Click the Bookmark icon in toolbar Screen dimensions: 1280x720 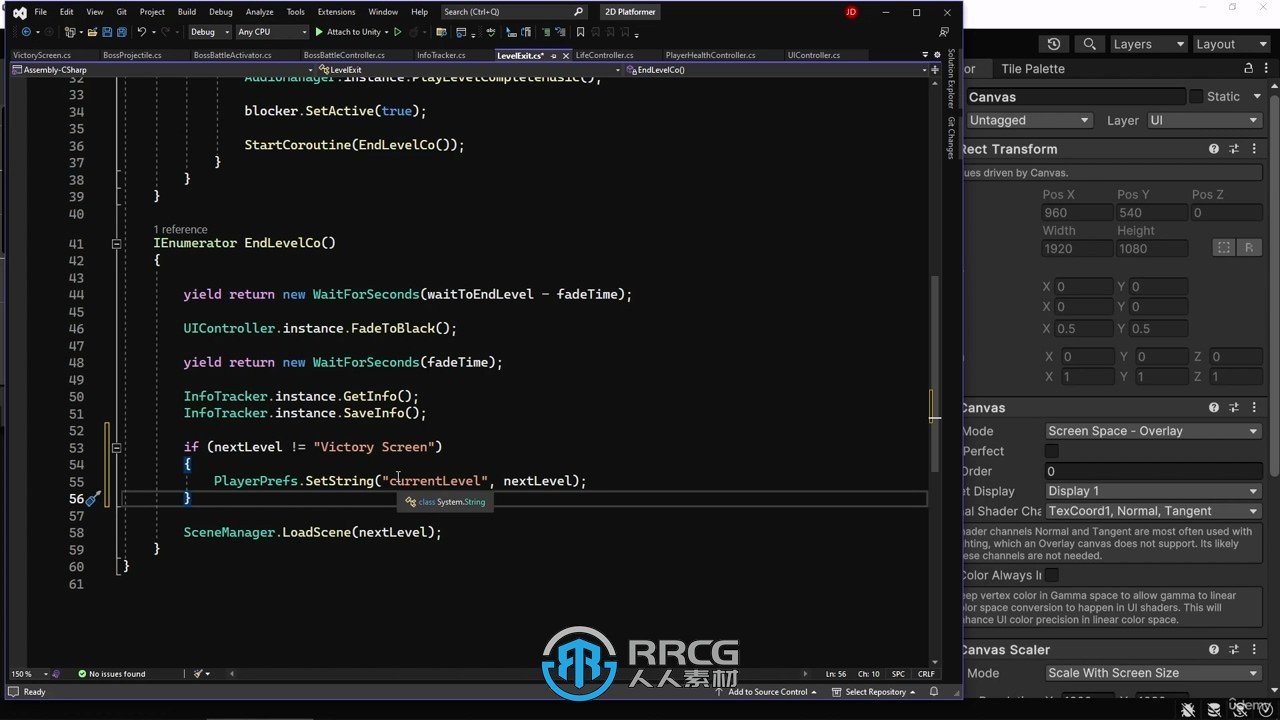pyautogui.click(x=580, y=32)
